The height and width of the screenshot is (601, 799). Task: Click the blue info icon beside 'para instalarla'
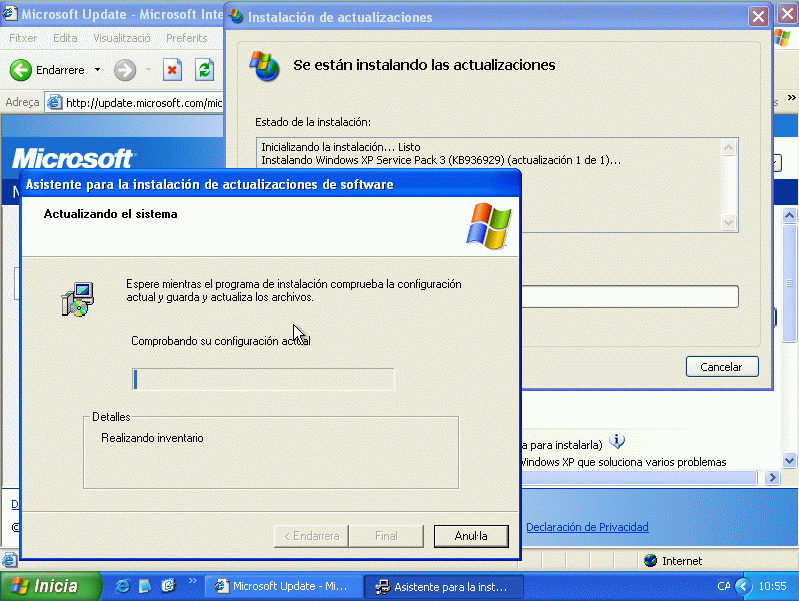click(x=617, y=441)
